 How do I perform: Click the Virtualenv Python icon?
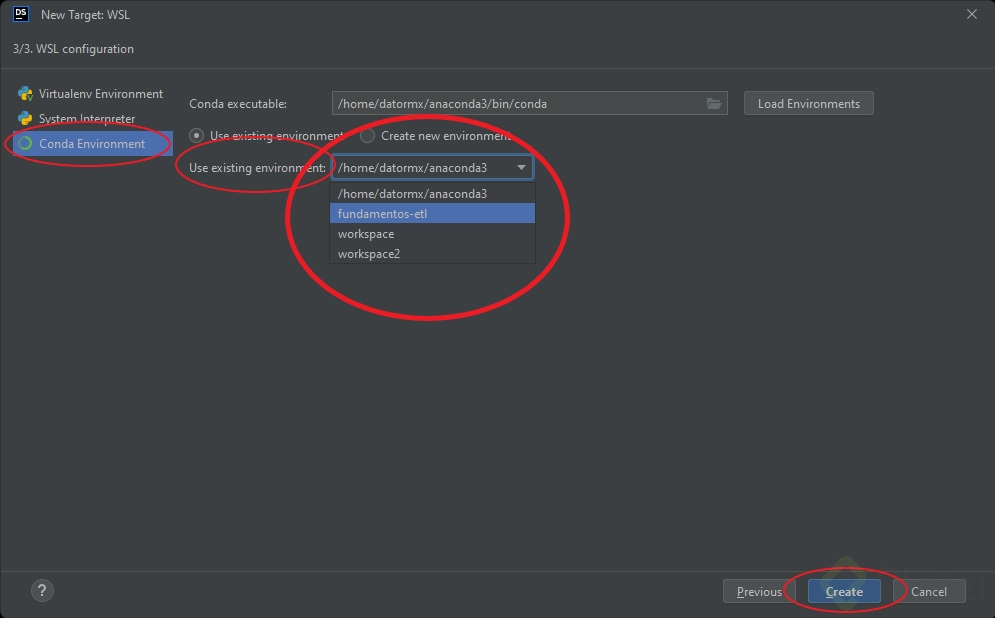(x=25, y=94)
